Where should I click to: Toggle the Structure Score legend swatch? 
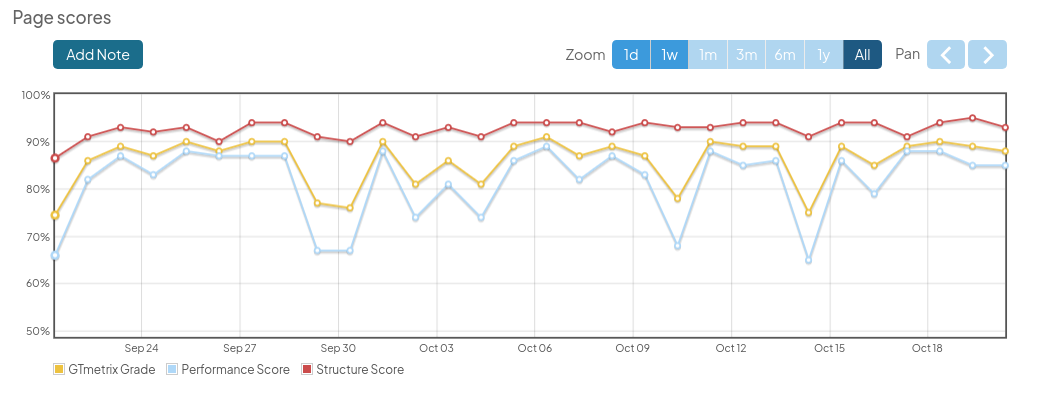(x=307, y=369)
